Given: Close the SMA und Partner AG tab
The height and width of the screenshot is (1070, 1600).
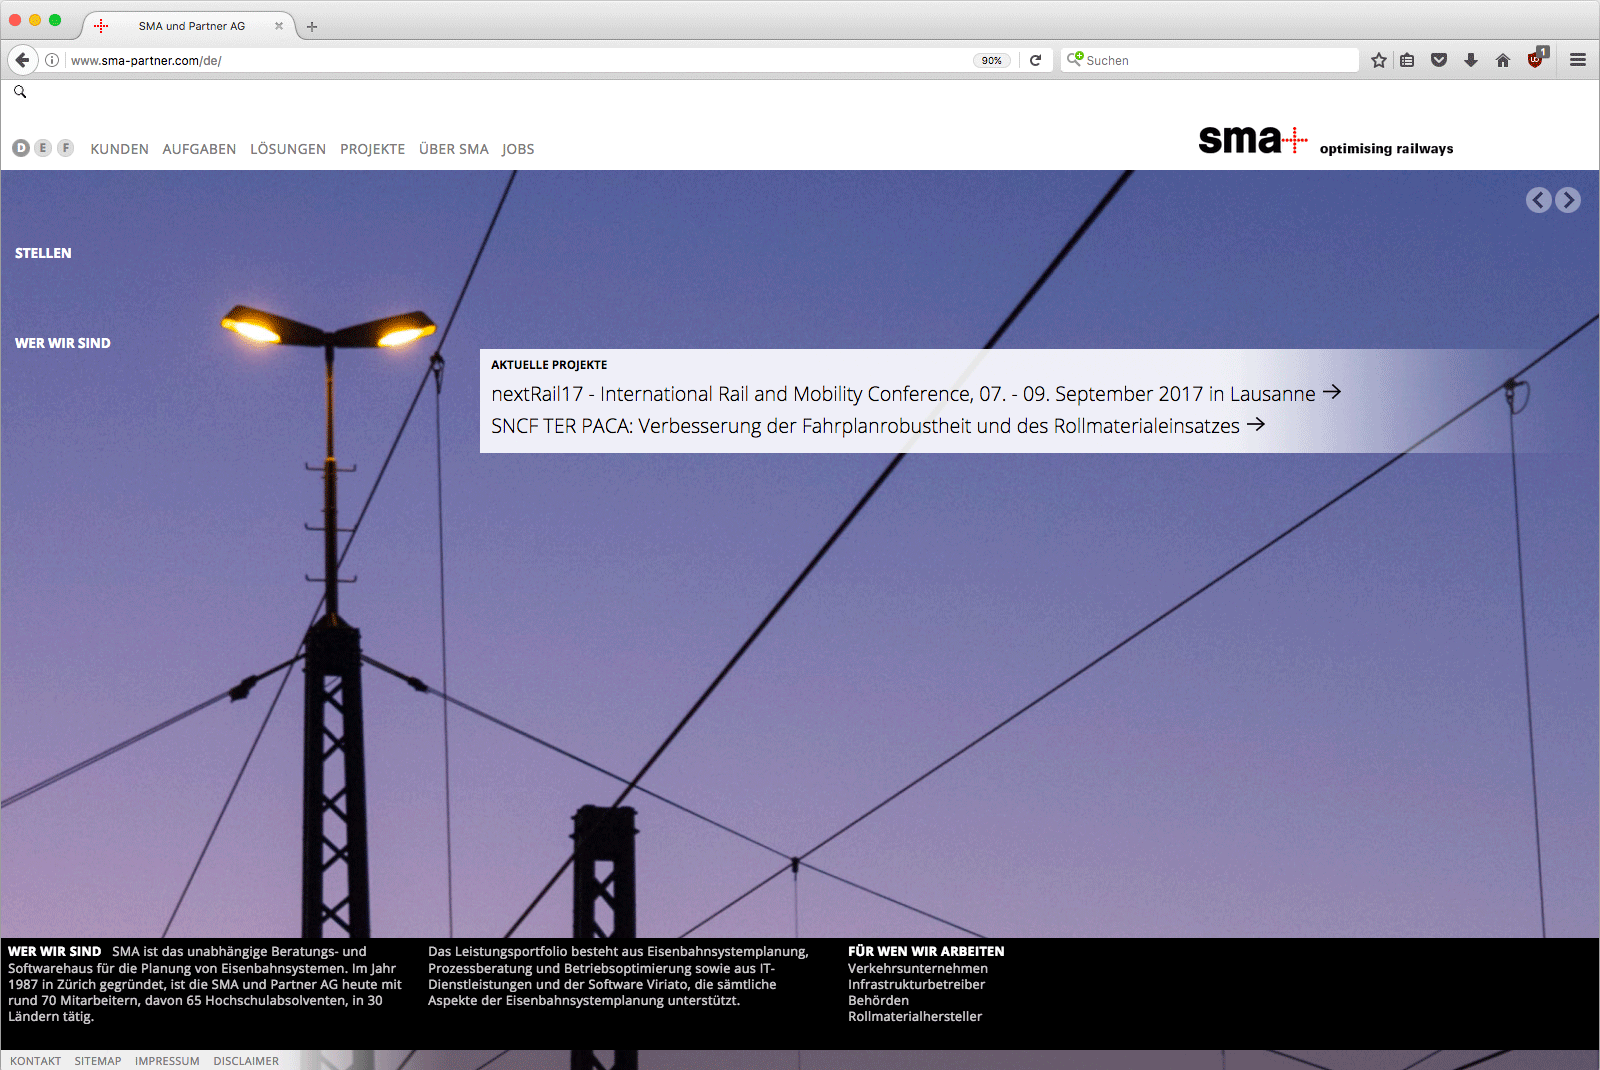Looking at the screenshot, I should pos(279,26).
